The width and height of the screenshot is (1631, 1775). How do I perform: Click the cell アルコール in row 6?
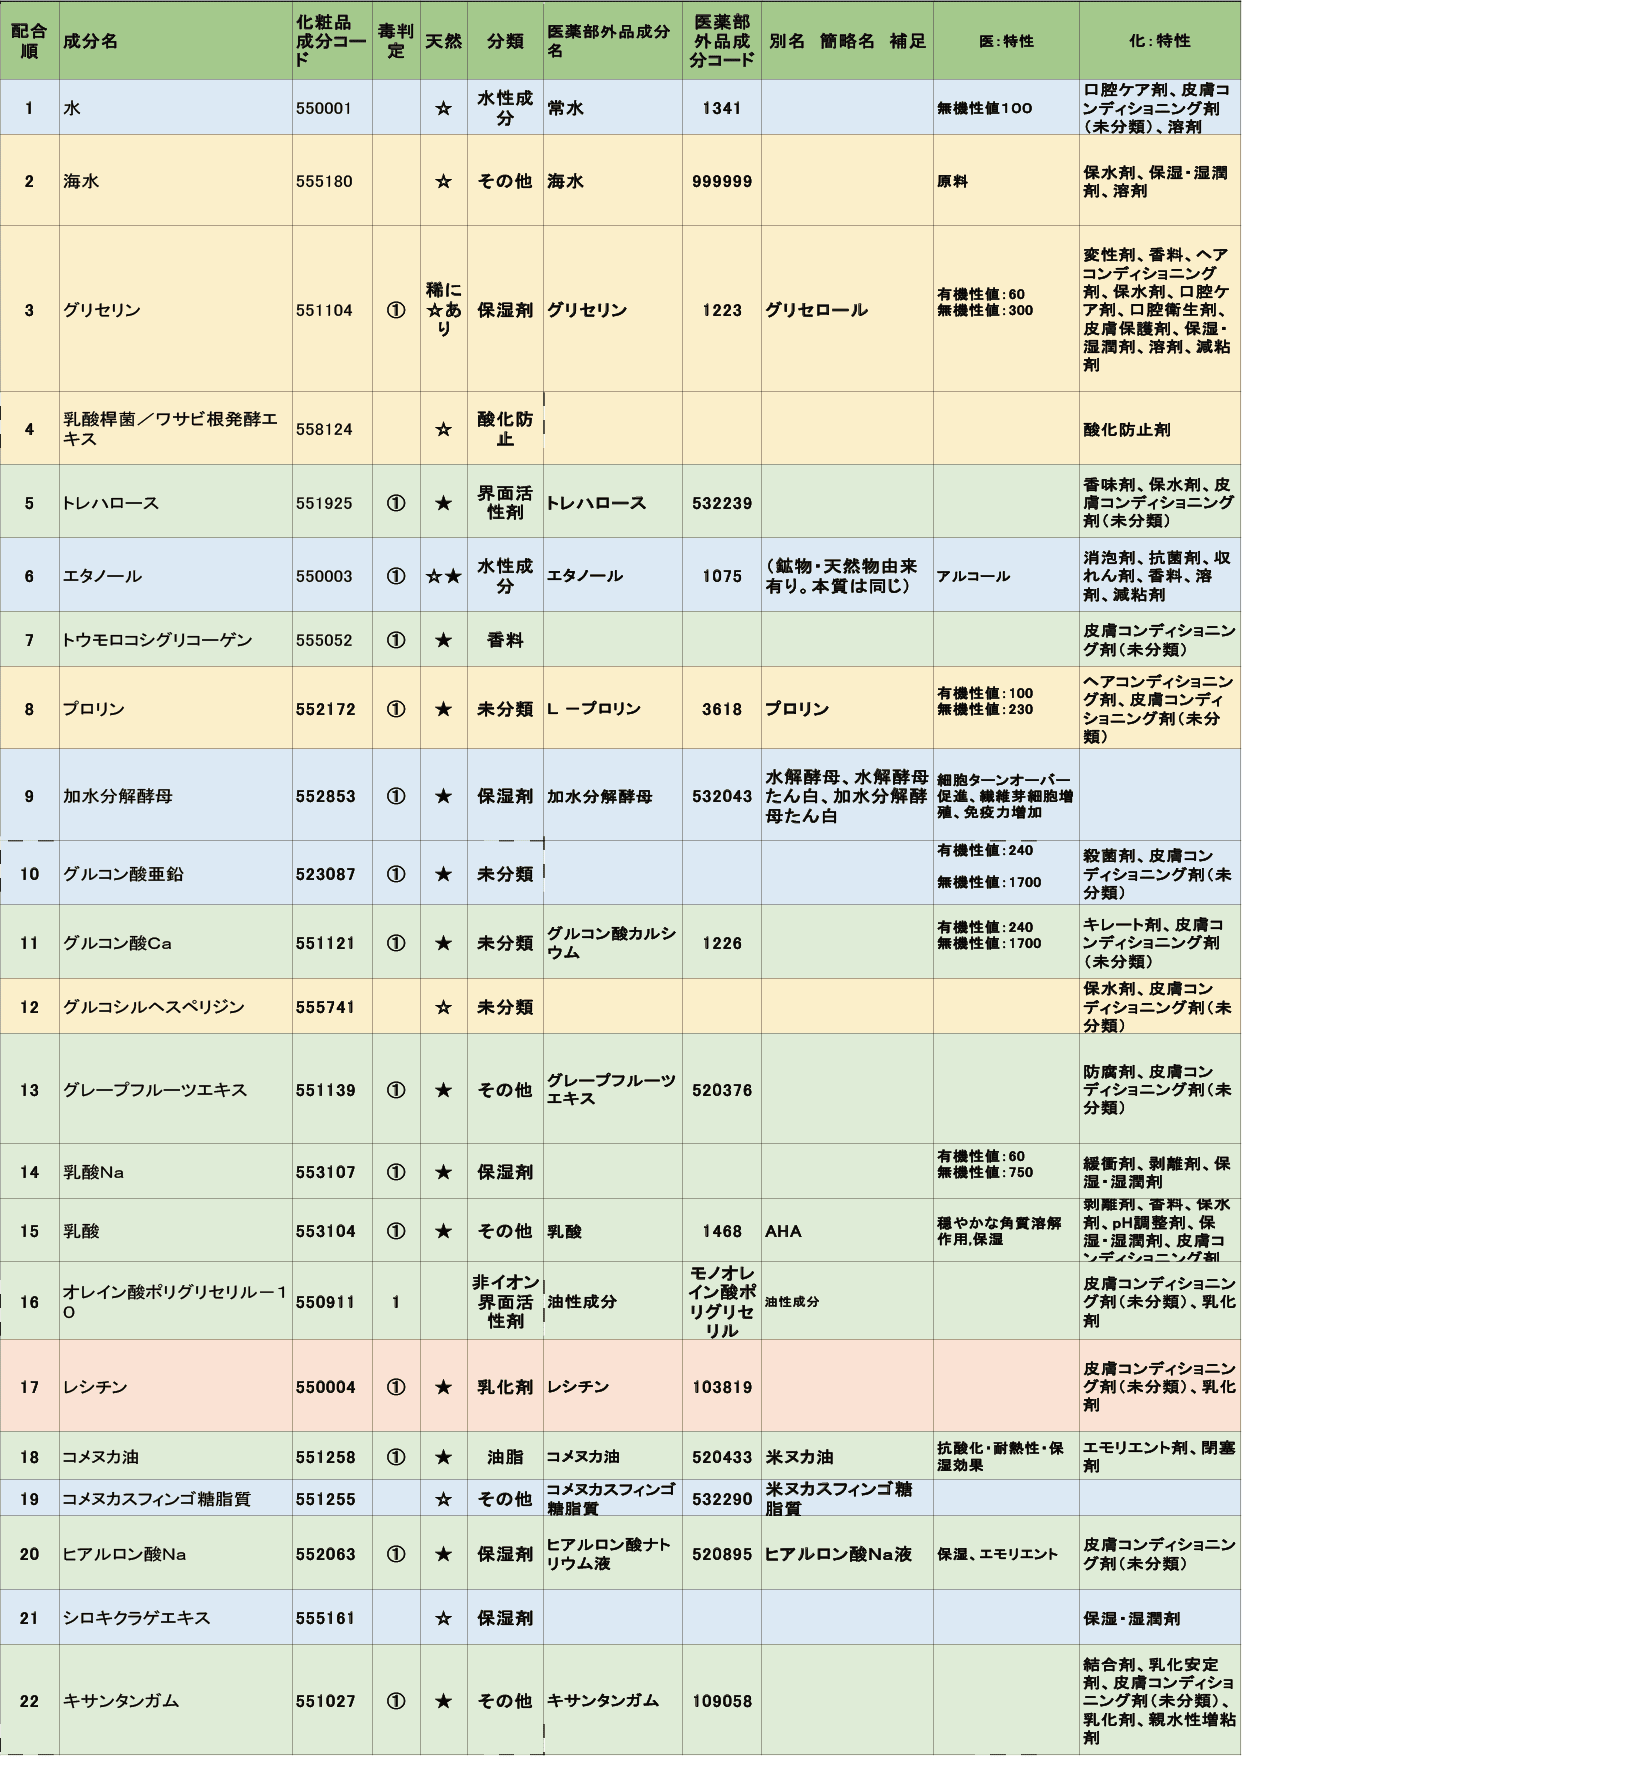pyautogui.click(x=1006, y=575)
